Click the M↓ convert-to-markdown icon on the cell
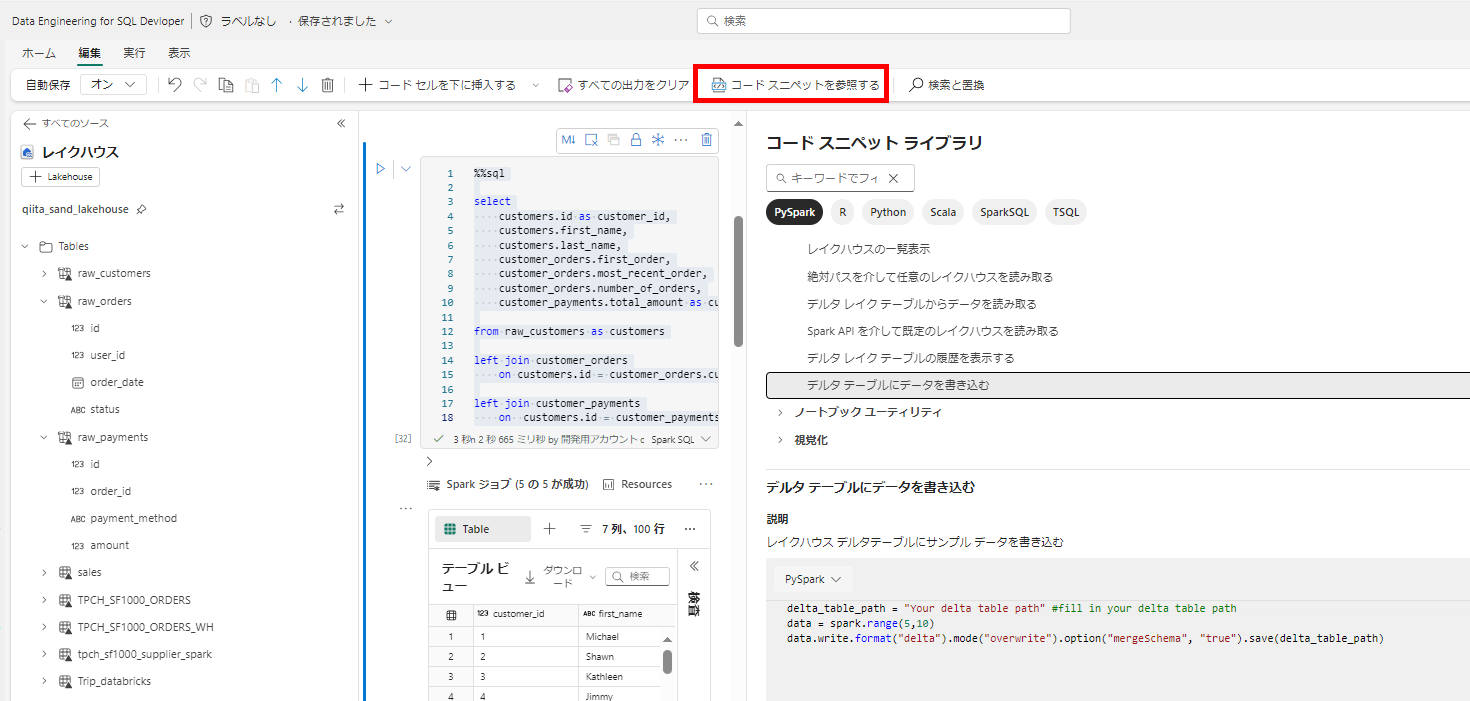This screenshot has width=1470, height=701. (x=569, y=140)
